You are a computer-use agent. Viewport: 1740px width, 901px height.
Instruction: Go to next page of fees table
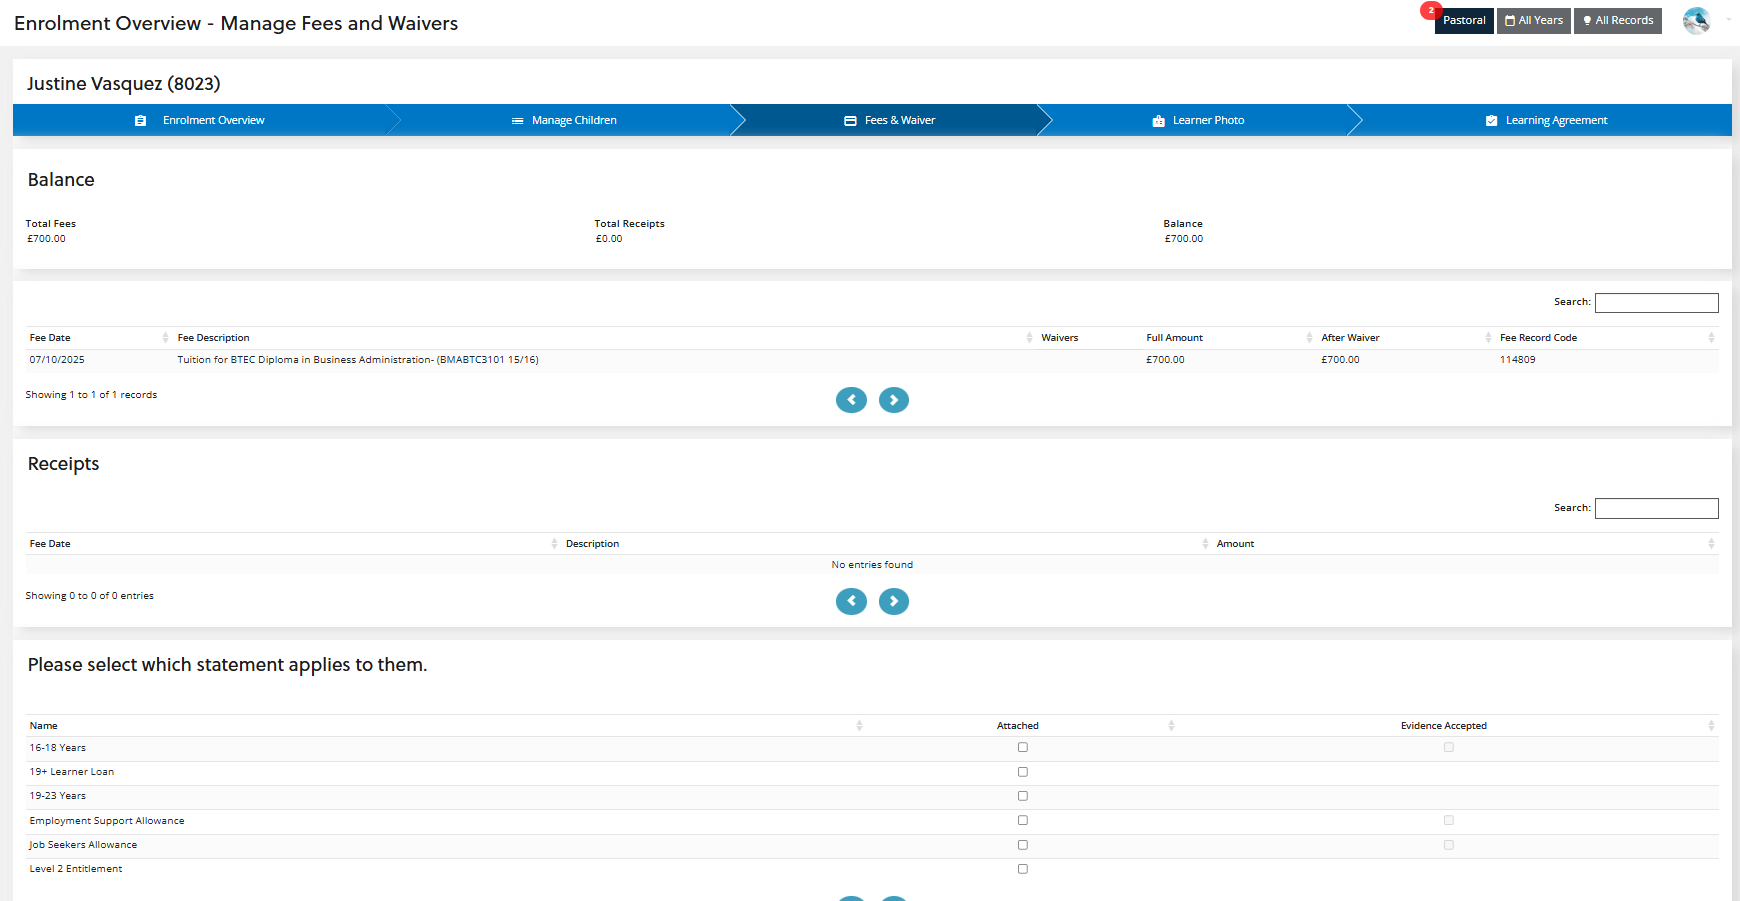point(893,400)
